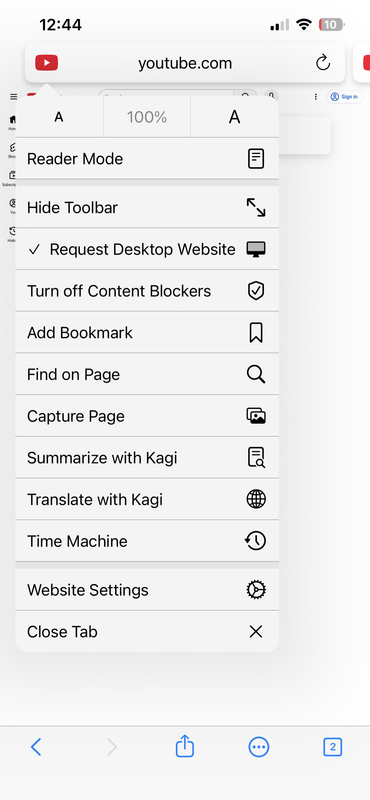The width and height of the screenshot is (370, 800).
Task: Open the tab switcher showing 2 tabs
Action: pyautogui.click(x=332, y=747)
